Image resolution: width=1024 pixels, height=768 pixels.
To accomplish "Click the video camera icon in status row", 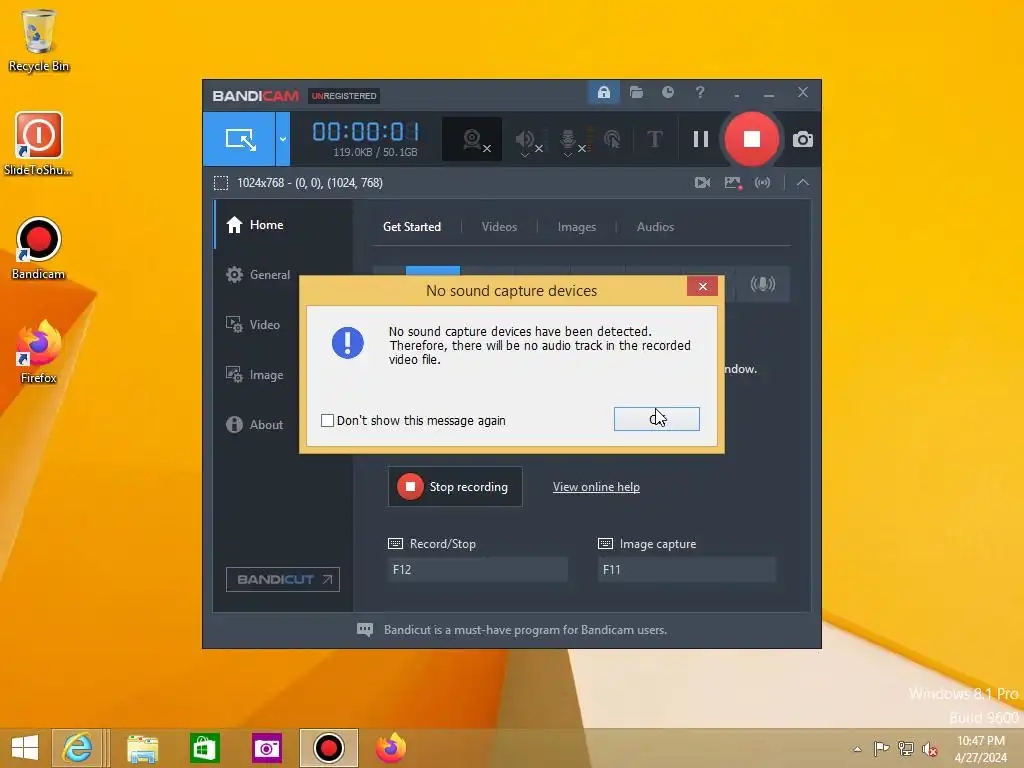I will [702, 183].
